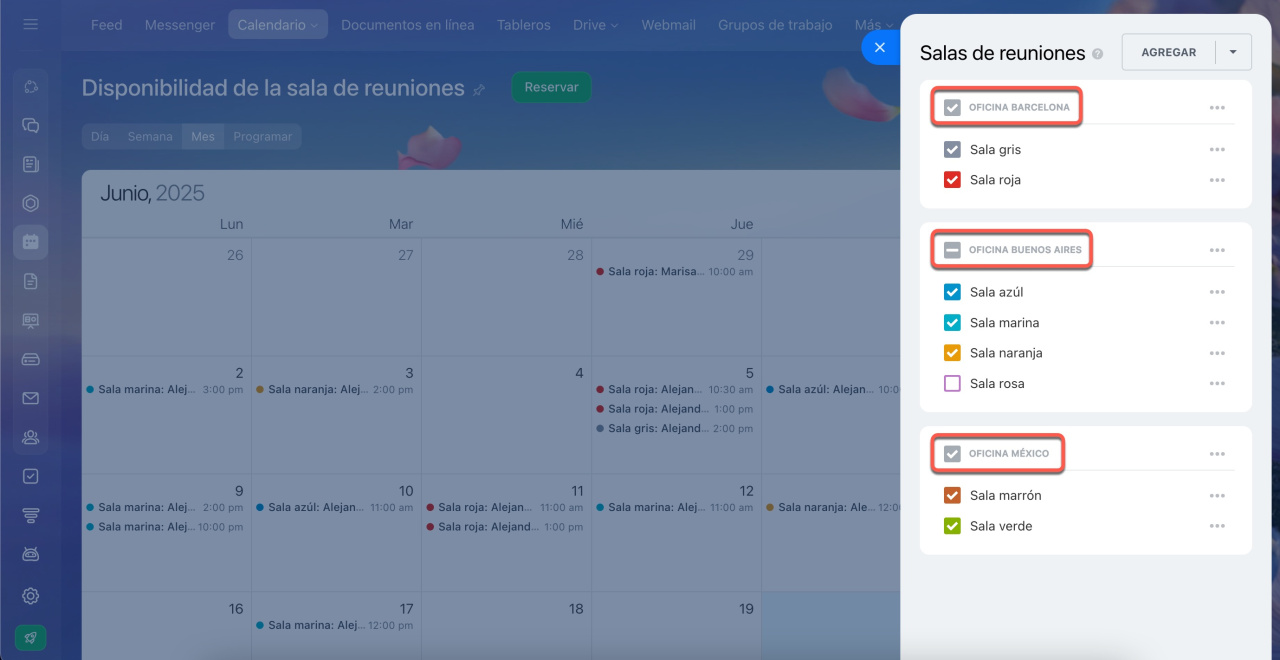Open chat messages icon in left sidebar
Viewport: 1280px width, 660px height.
click(x=31, y=126)
